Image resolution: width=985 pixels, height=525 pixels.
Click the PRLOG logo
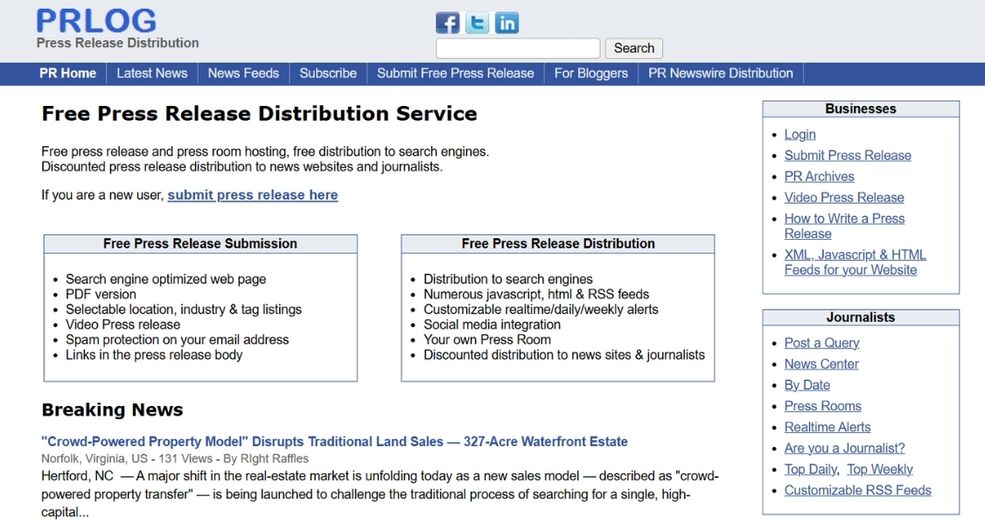click(96, 21)
